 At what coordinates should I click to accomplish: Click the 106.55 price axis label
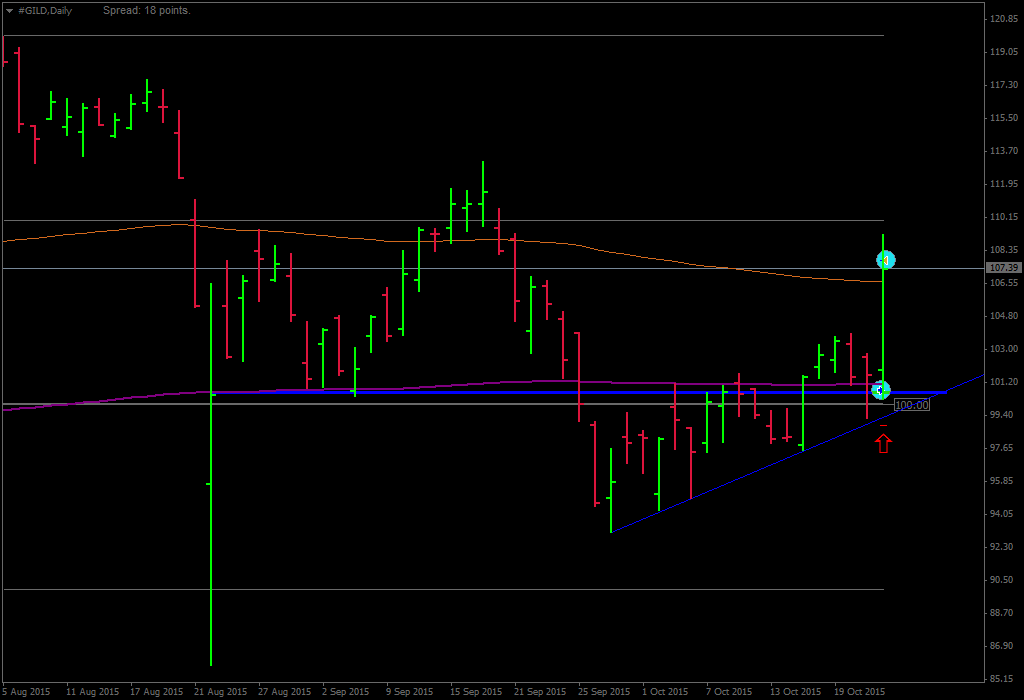[x=1004, y=283]
